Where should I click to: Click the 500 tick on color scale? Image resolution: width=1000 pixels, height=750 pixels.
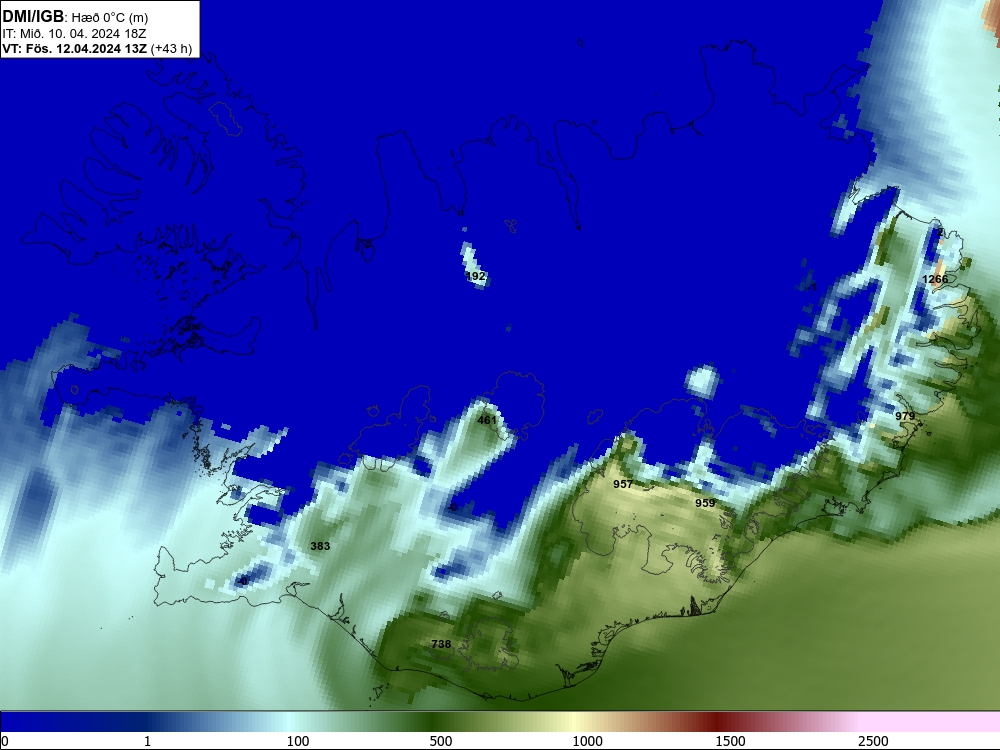click(x=441, y=741)
